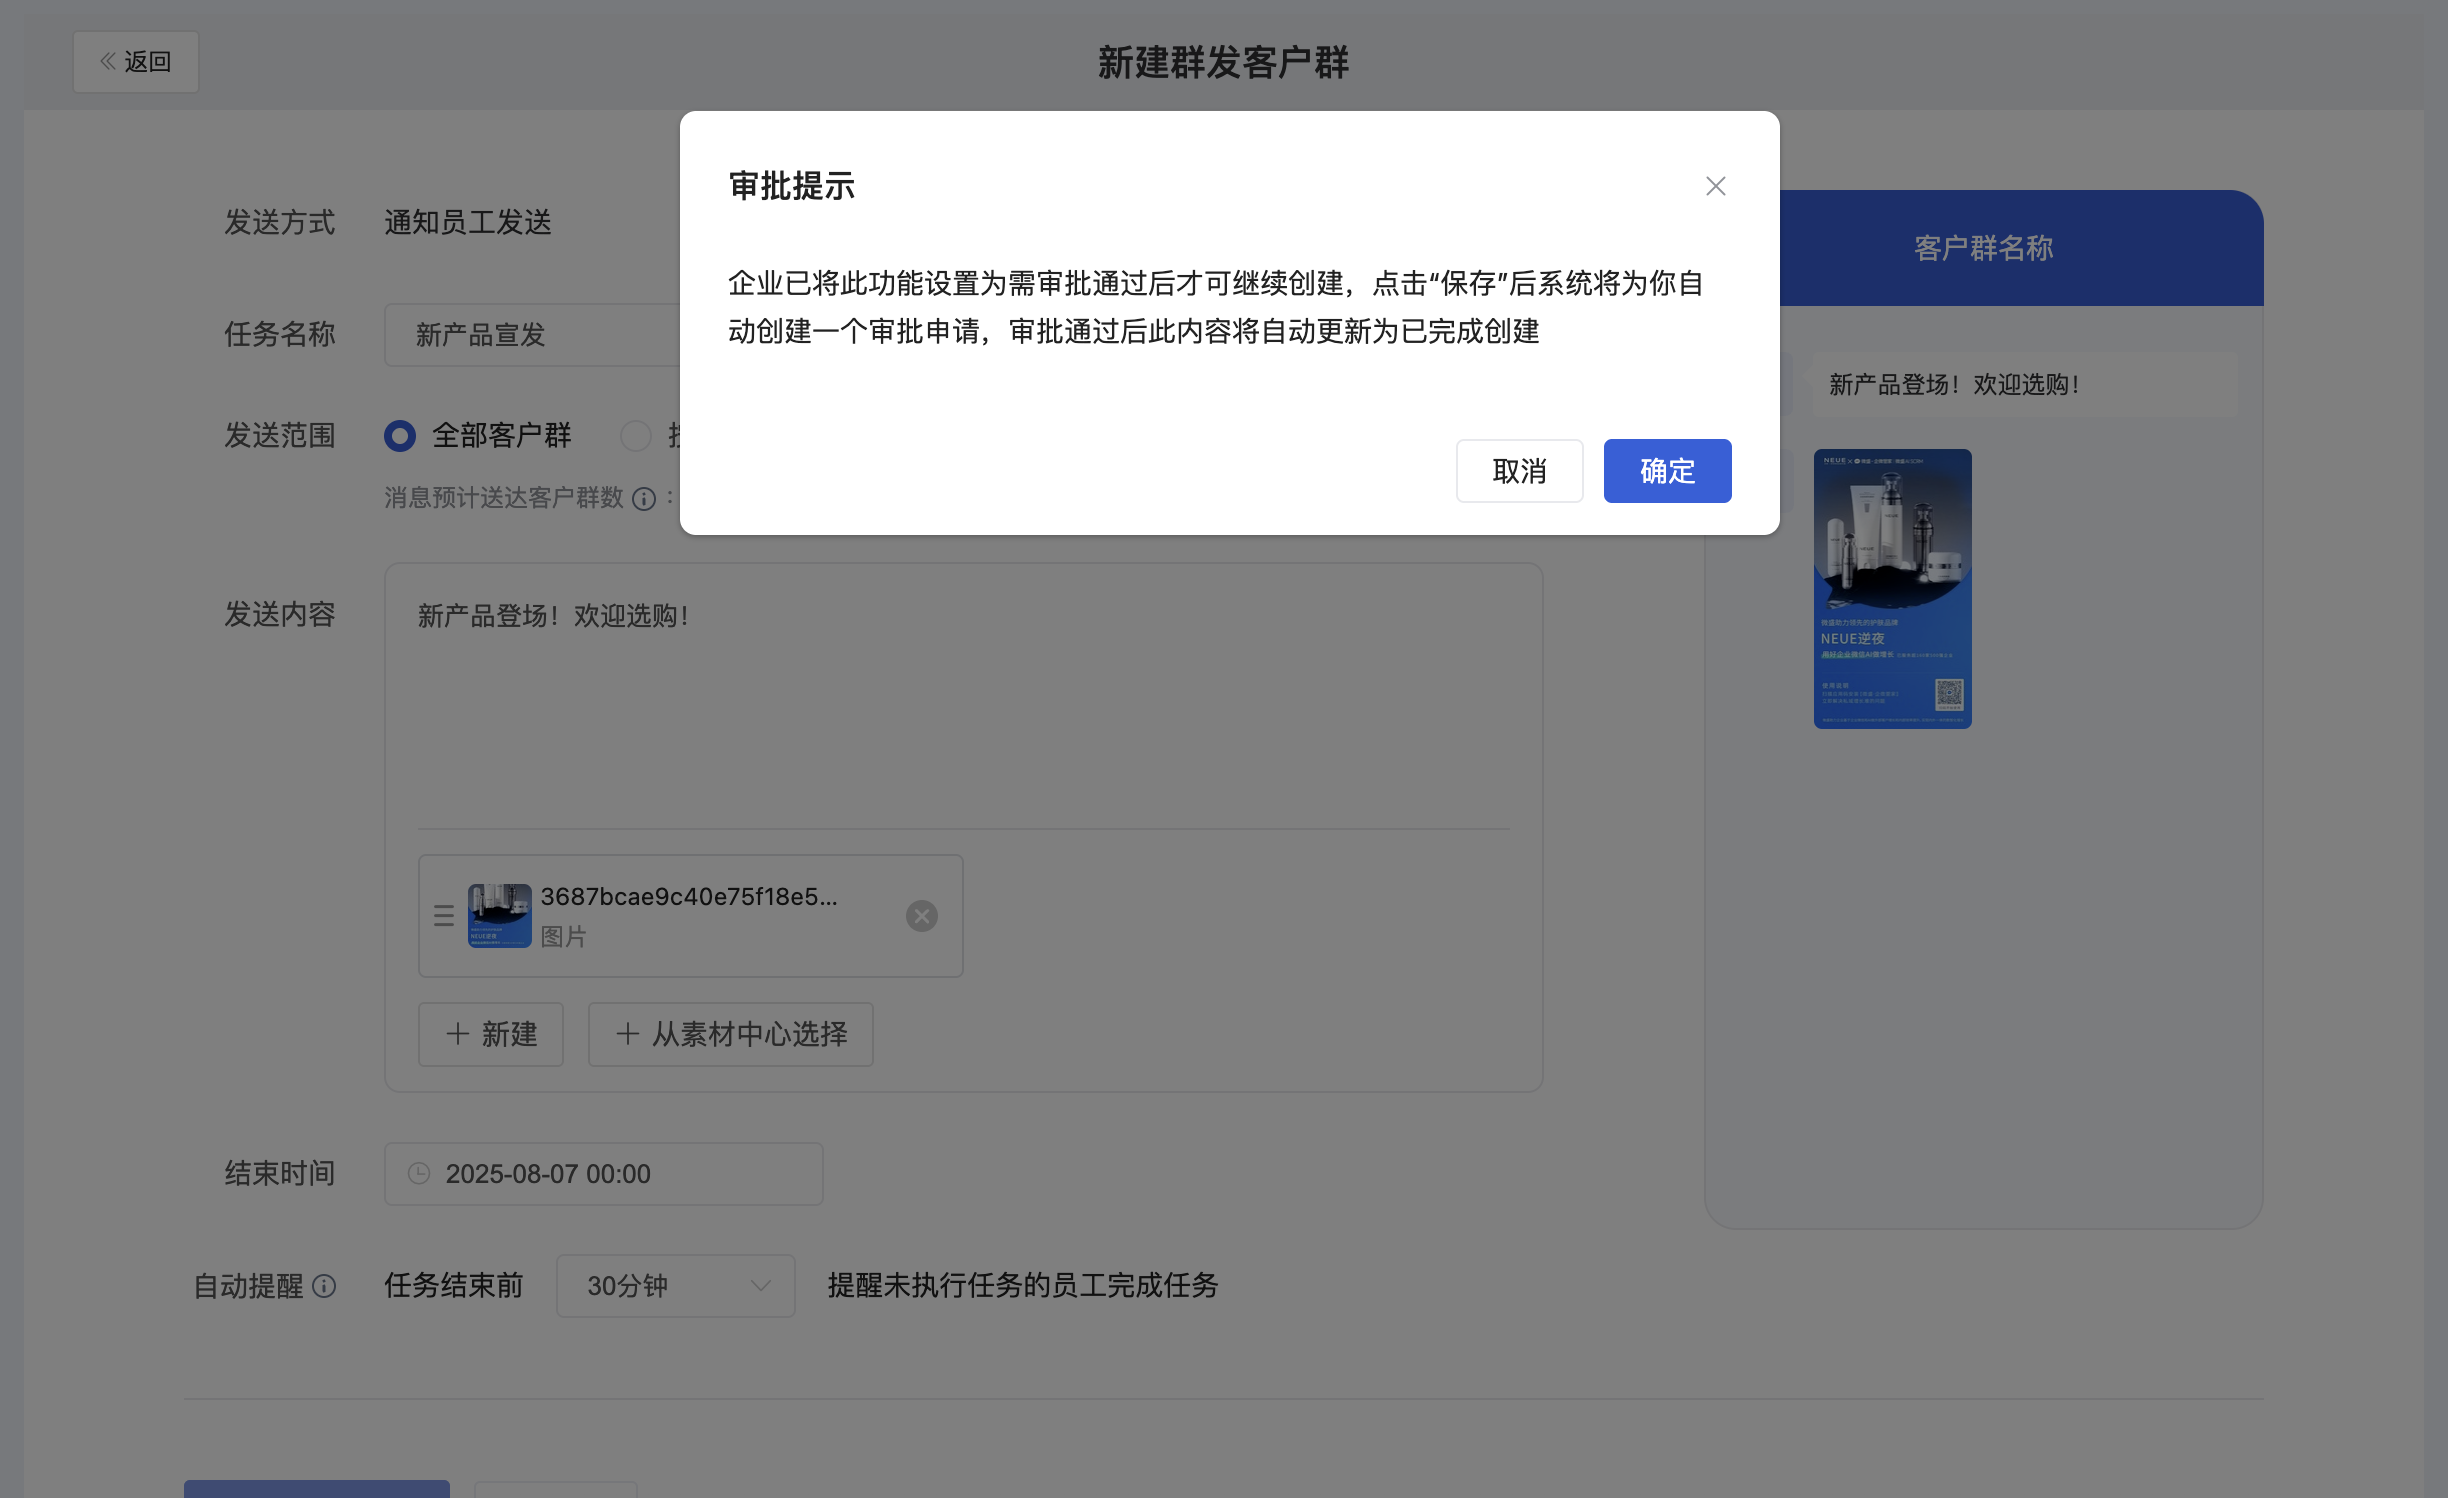Click the product poster in preview panel
The width and height of the screenshot is (2448, 1498).
click(x=1893, y=588)
